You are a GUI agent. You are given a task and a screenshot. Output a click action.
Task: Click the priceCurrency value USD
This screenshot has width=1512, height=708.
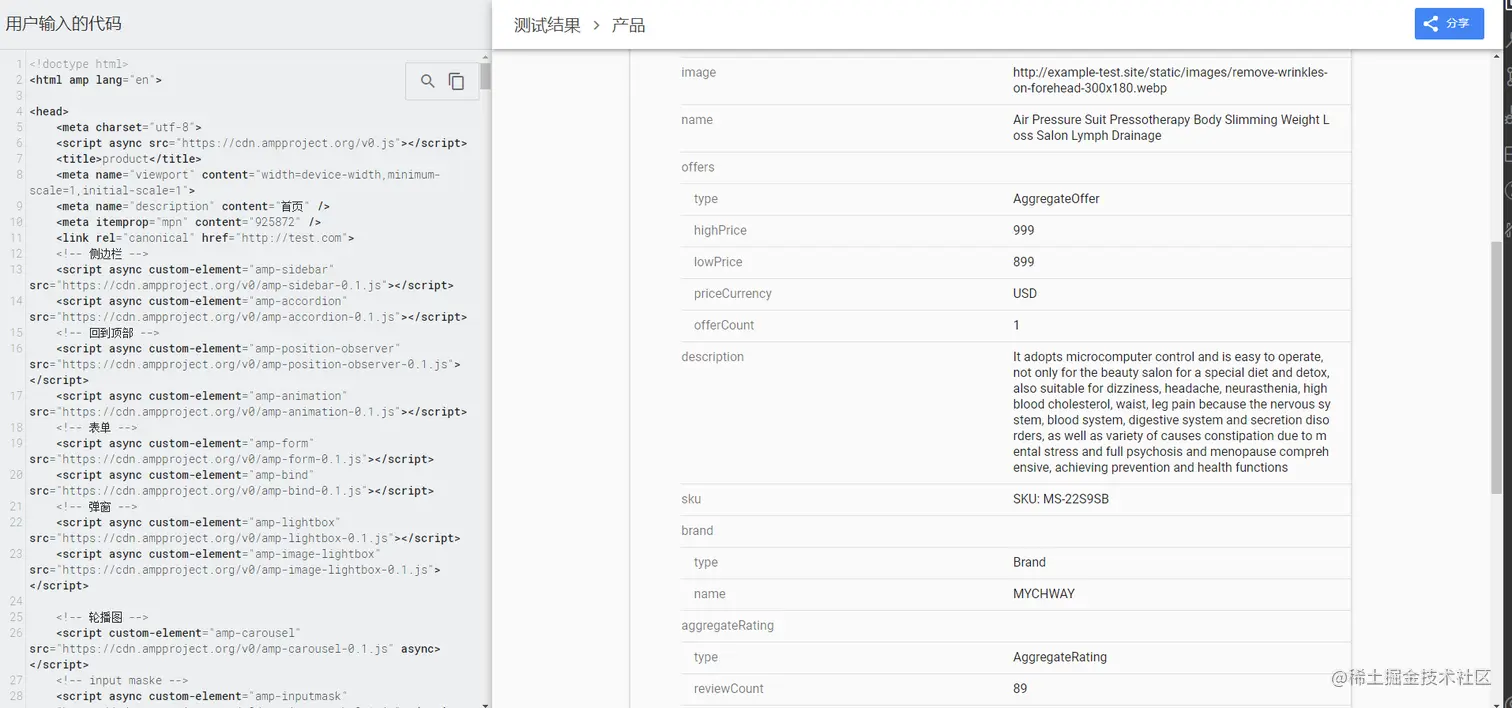pyautogui.click(x=1025, y=294)
